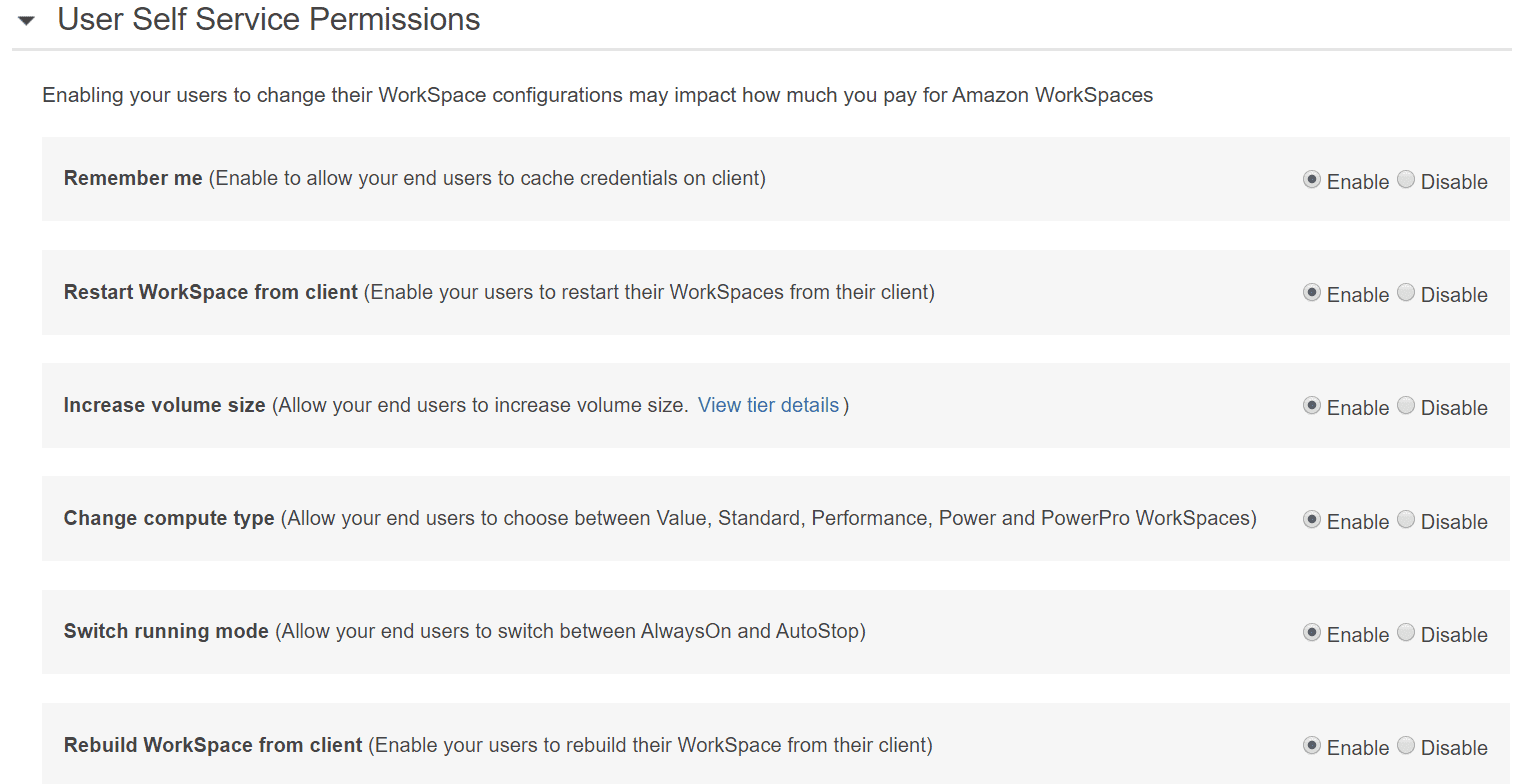Enable Switch running mode option
This screenshot has width=1533, height=784.
(x=1312, y=633)
